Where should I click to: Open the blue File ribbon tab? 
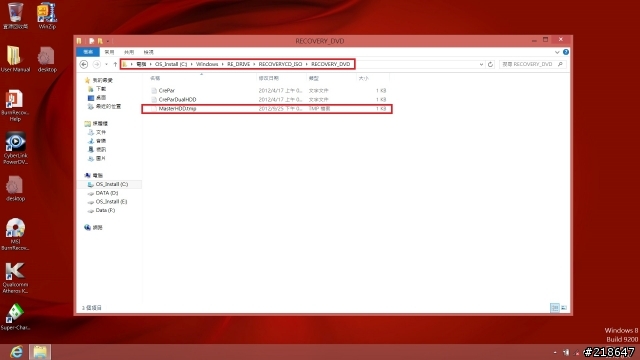88,52
